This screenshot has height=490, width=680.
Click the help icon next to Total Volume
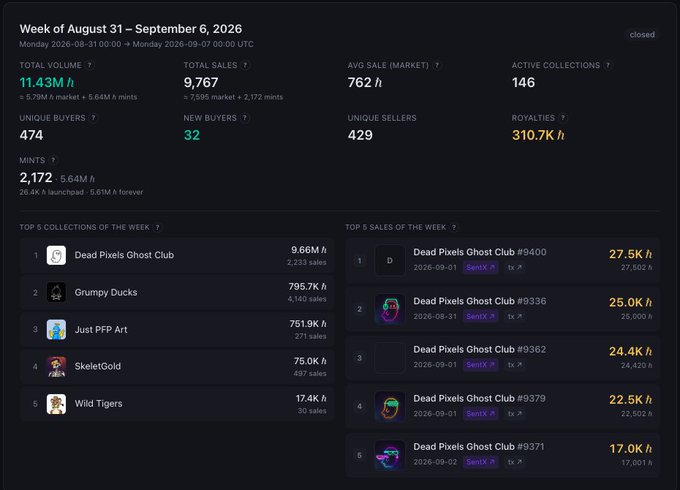[x=90, y=65]
